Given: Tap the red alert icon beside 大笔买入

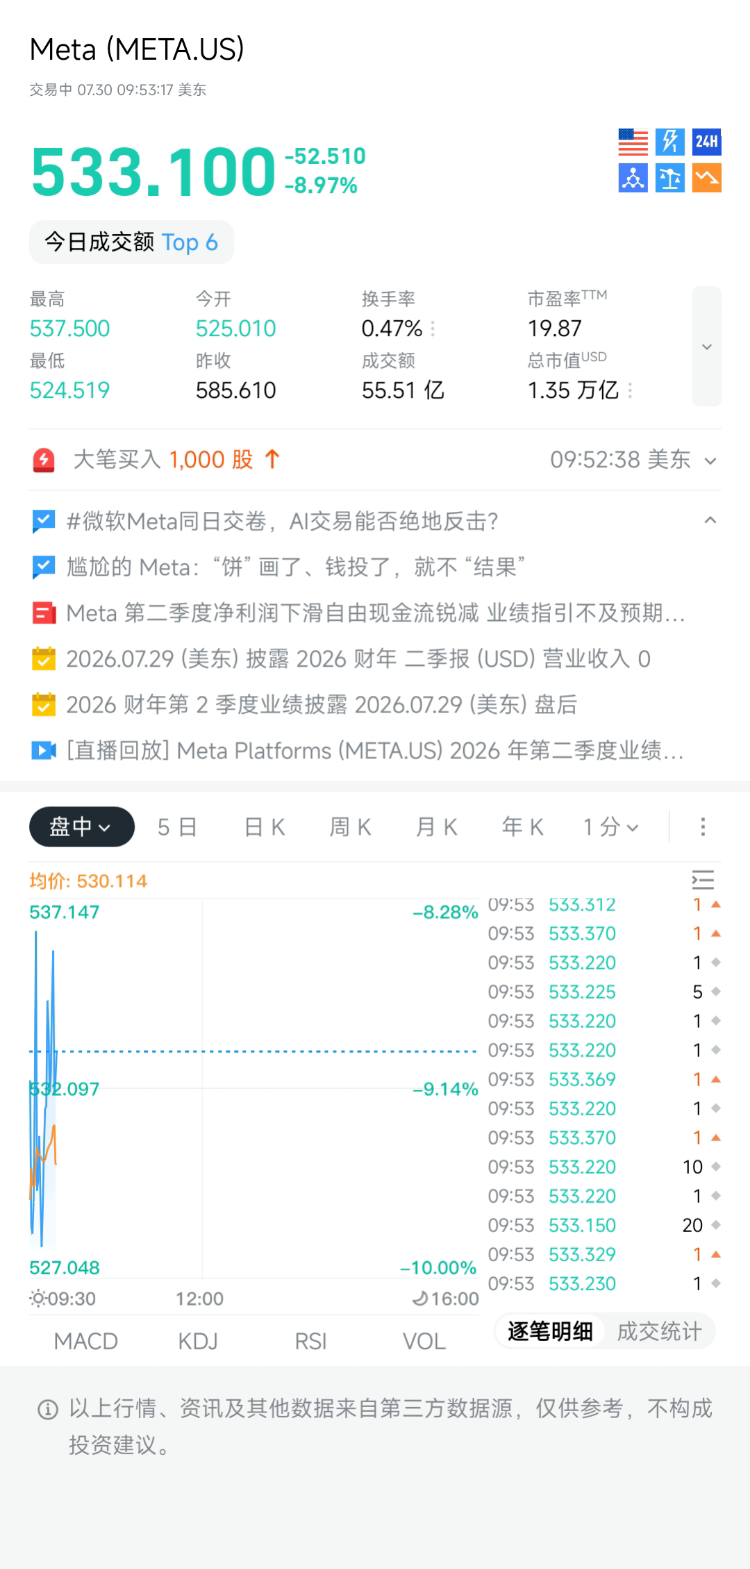Looking at the screenshot, I should (44, 460).
